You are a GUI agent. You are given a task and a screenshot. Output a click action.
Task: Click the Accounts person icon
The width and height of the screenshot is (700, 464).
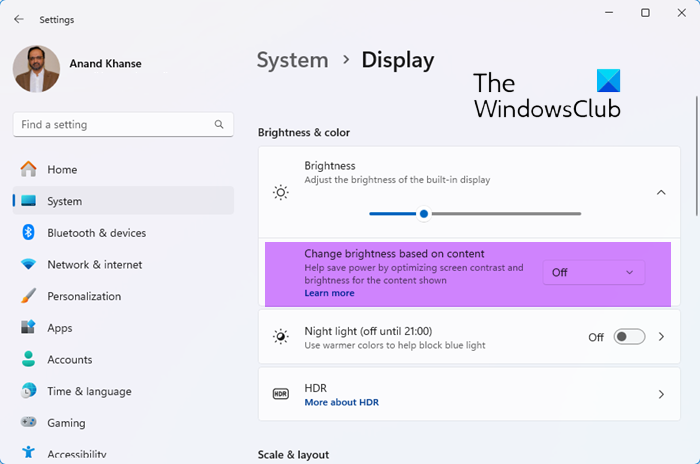pos(28,360)
